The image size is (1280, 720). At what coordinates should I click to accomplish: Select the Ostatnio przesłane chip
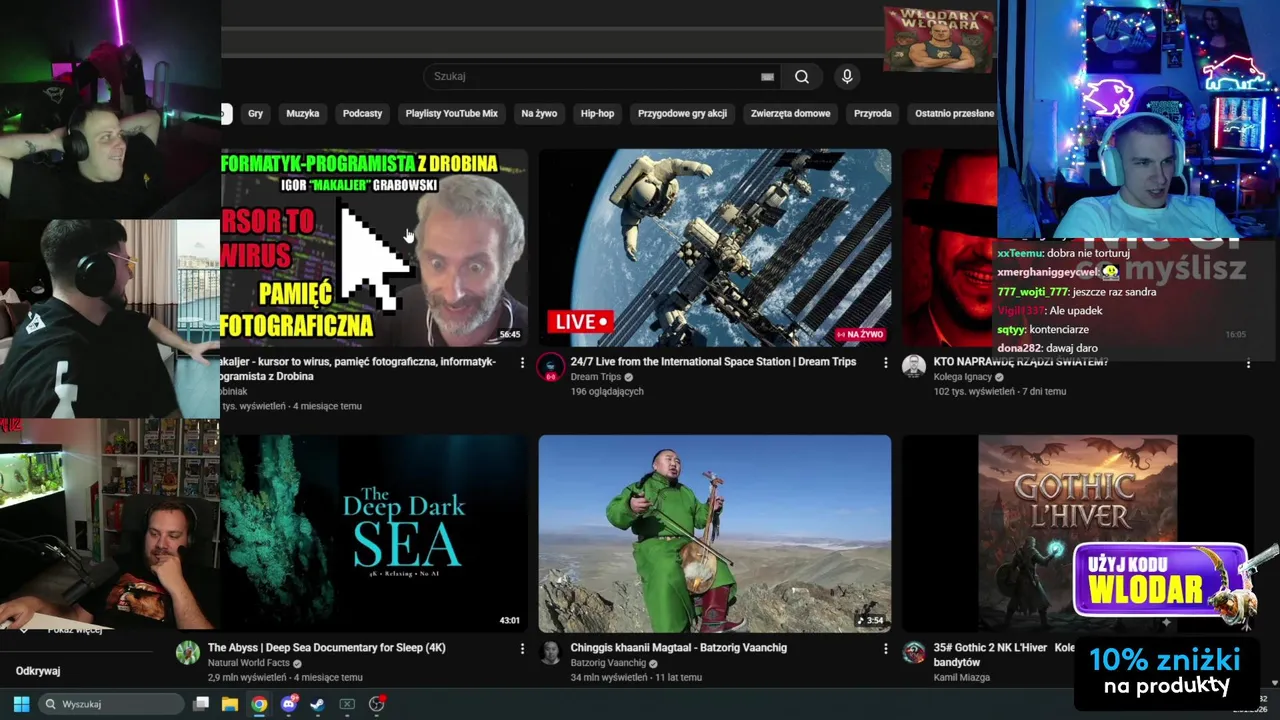[953, 114]
